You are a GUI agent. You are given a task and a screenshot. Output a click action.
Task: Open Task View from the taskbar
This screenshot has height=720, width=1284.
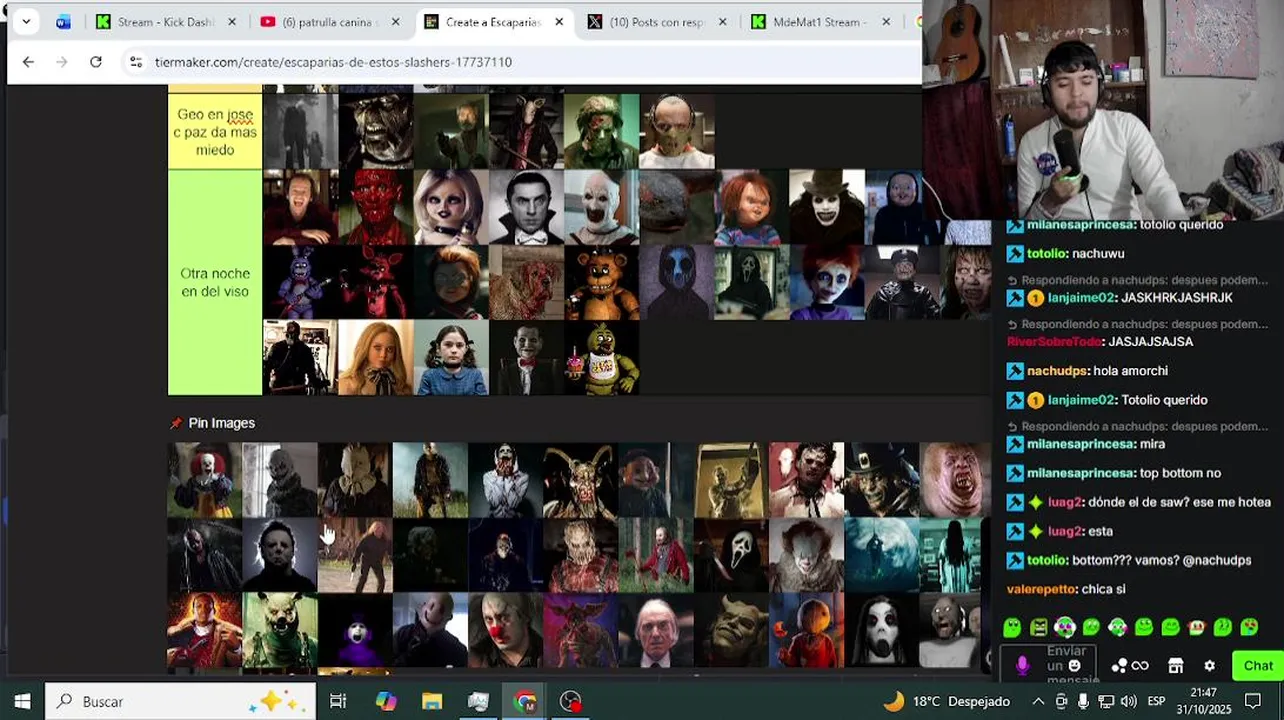[x=338, y=701]
